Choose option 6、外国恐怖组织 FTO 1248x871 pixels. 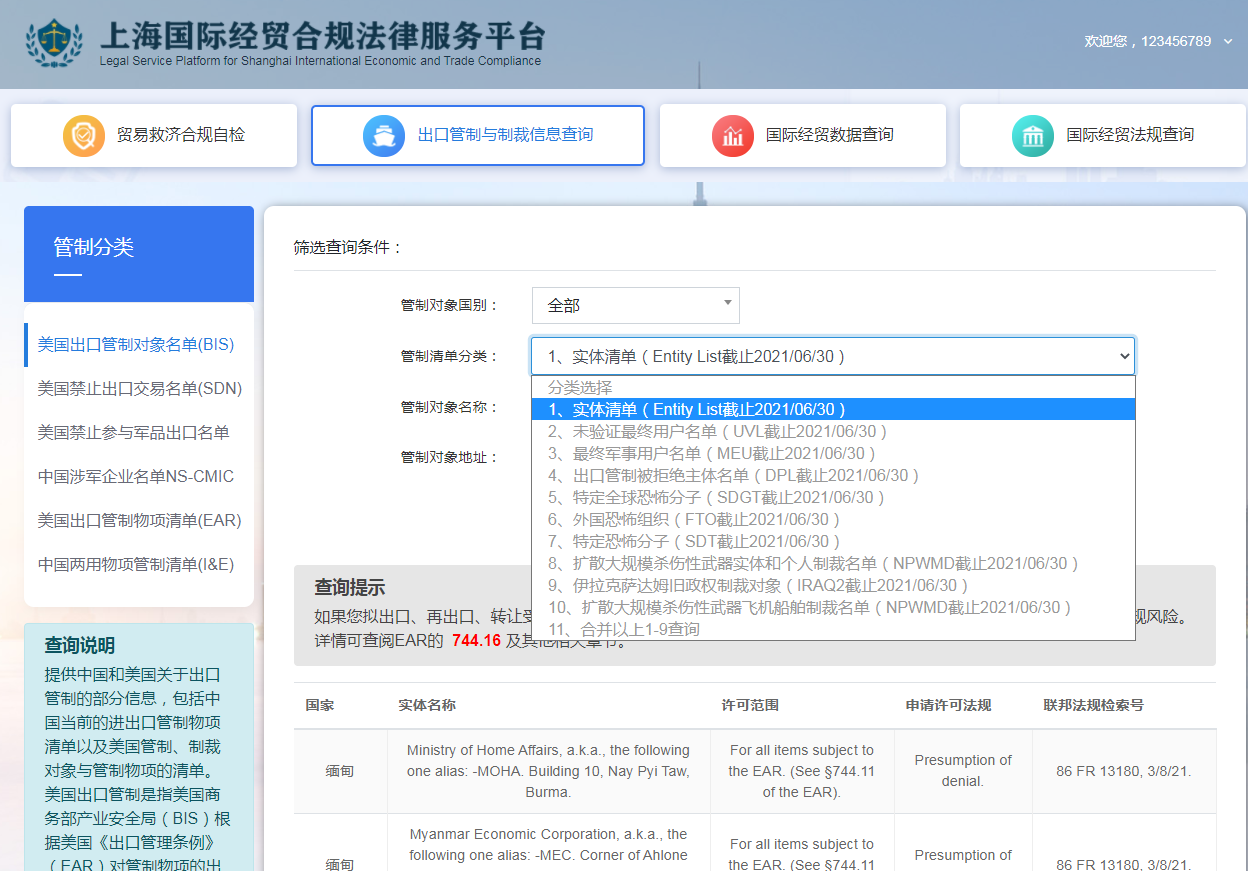(833, 519)
